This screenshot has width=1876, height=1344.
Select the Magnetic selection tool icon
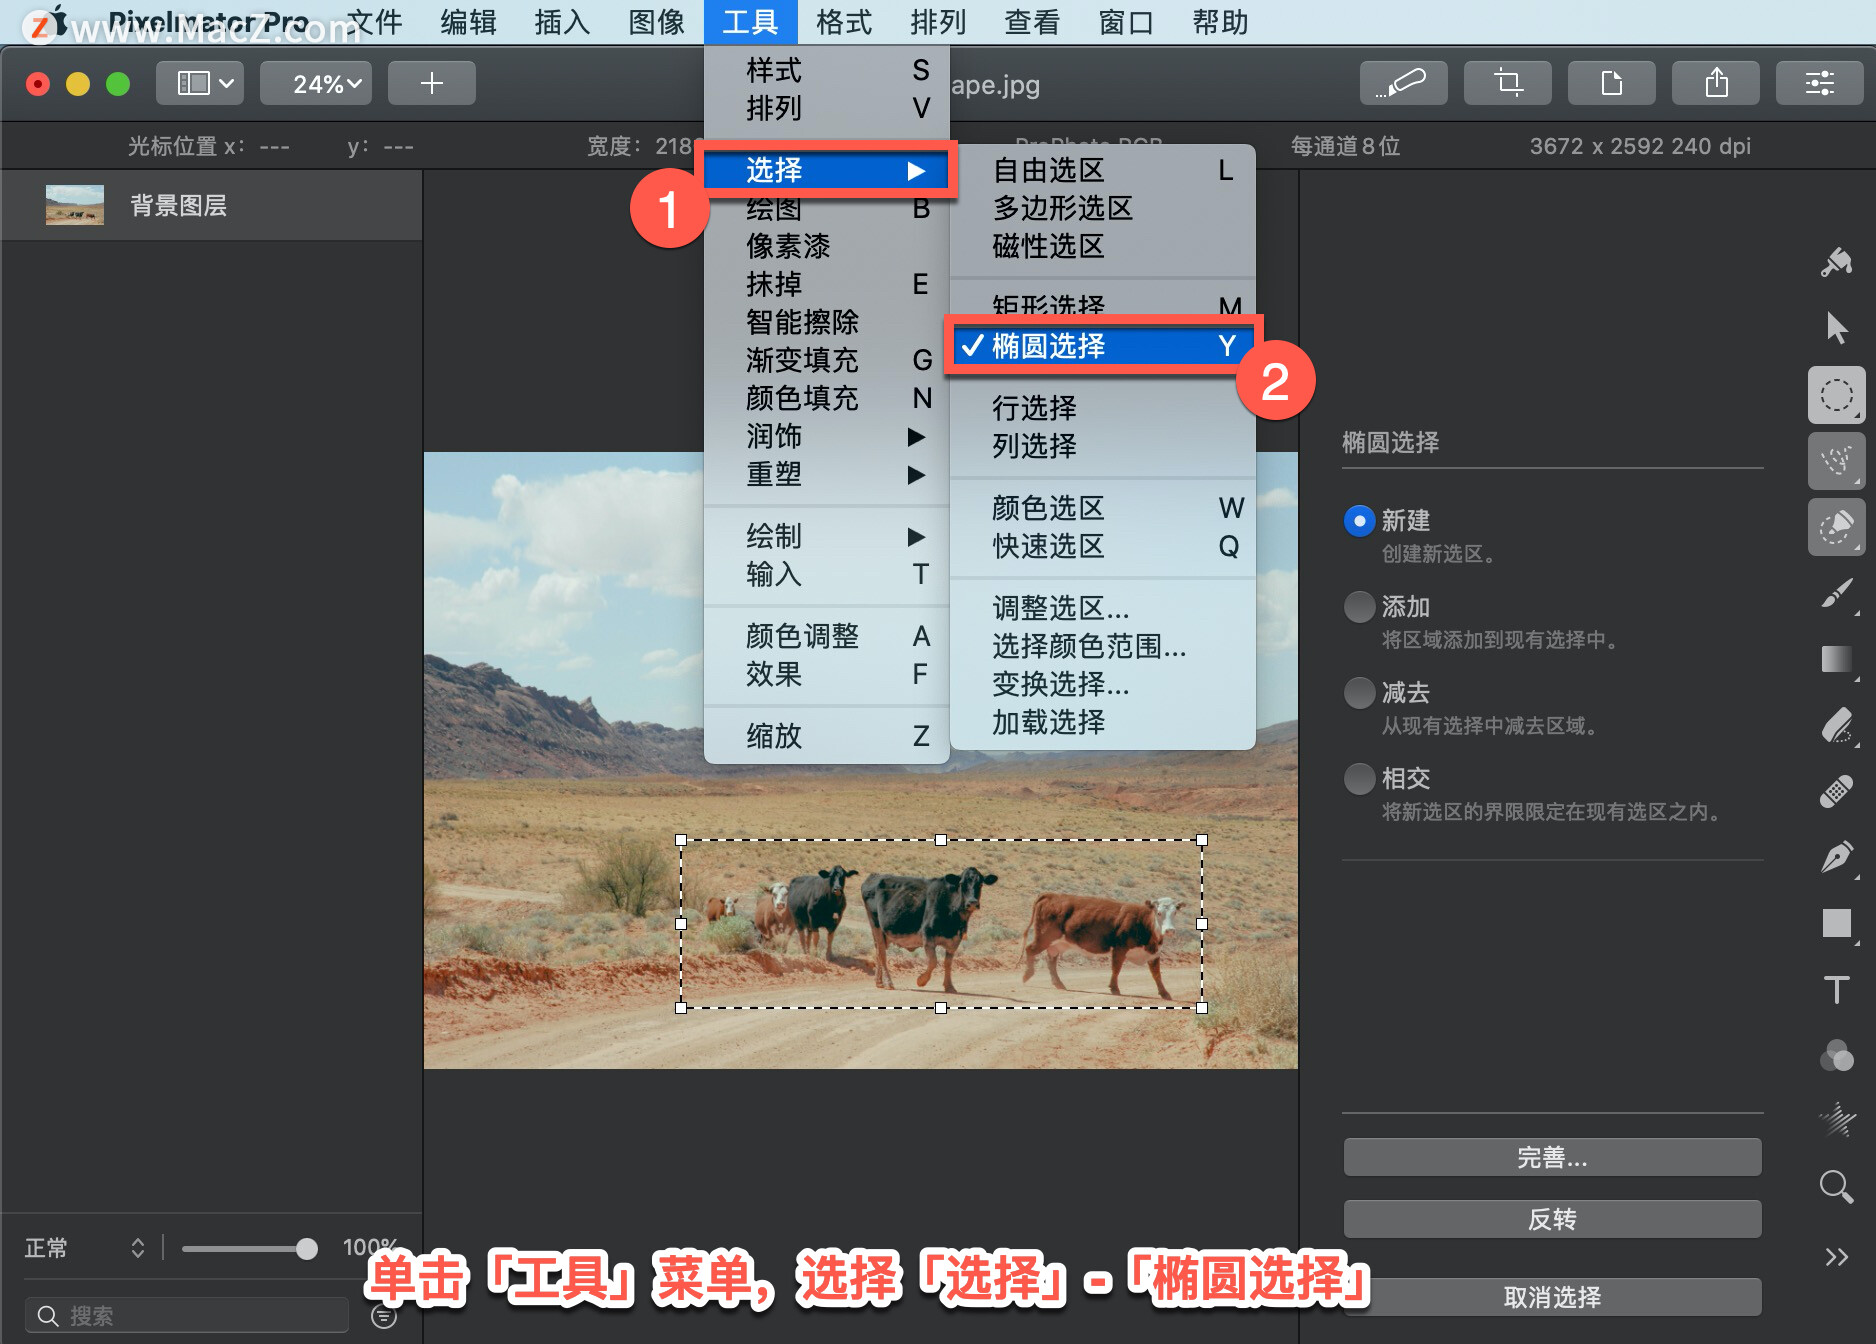click(1836, 461)
